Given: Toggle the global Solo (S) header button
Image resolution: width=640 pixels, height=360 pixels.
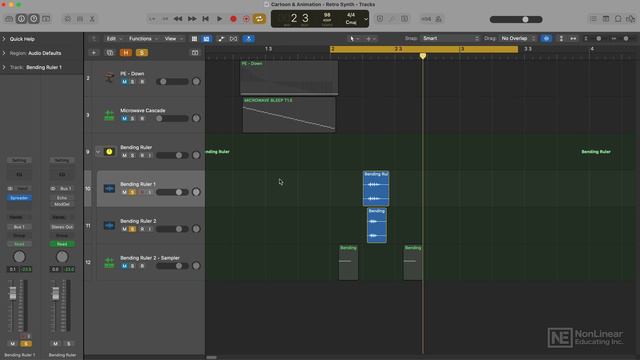Looking at the screenshot, I should pos(142,53).
